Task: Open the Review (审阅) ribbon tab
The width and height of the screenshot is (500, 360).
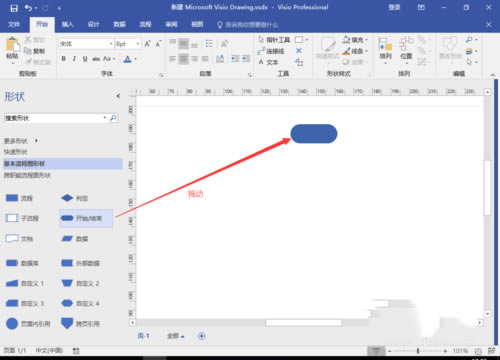Action: [171, 24]
